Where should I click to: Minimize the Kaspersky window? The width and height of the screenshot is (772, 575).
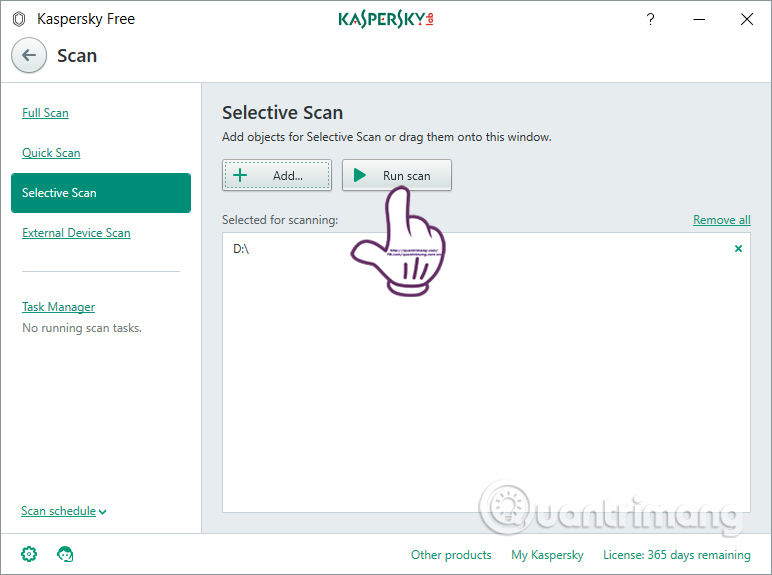click(699, 19)
